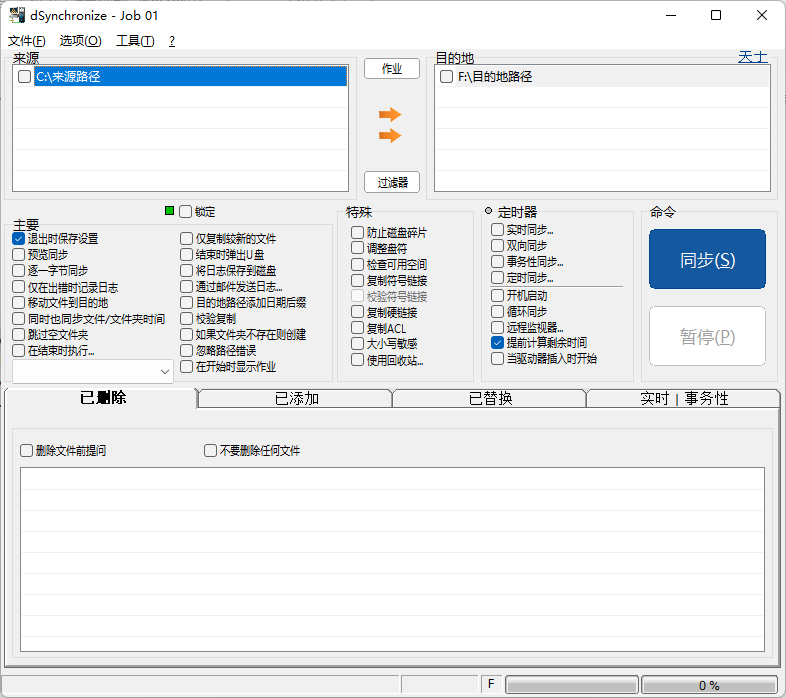Enable 通过邮件发送日志... checkbox

186,287
